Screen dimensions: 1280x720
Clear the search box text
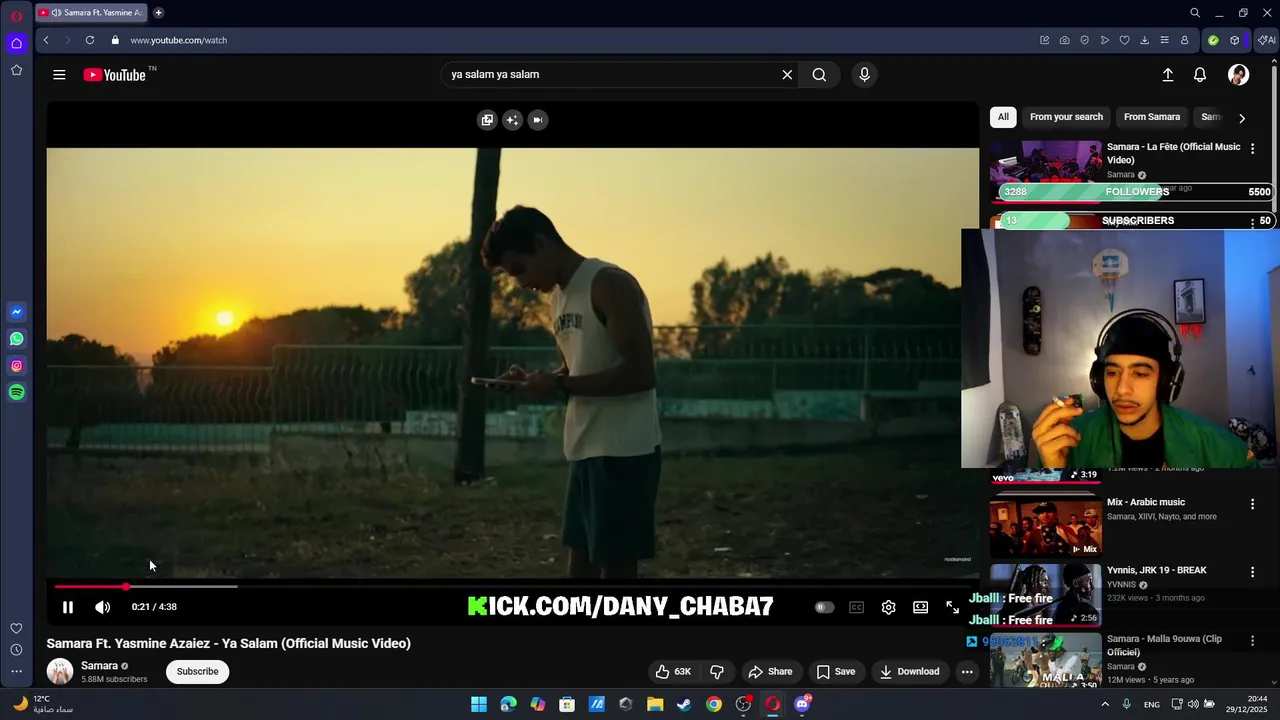click(x=787, y=75)
